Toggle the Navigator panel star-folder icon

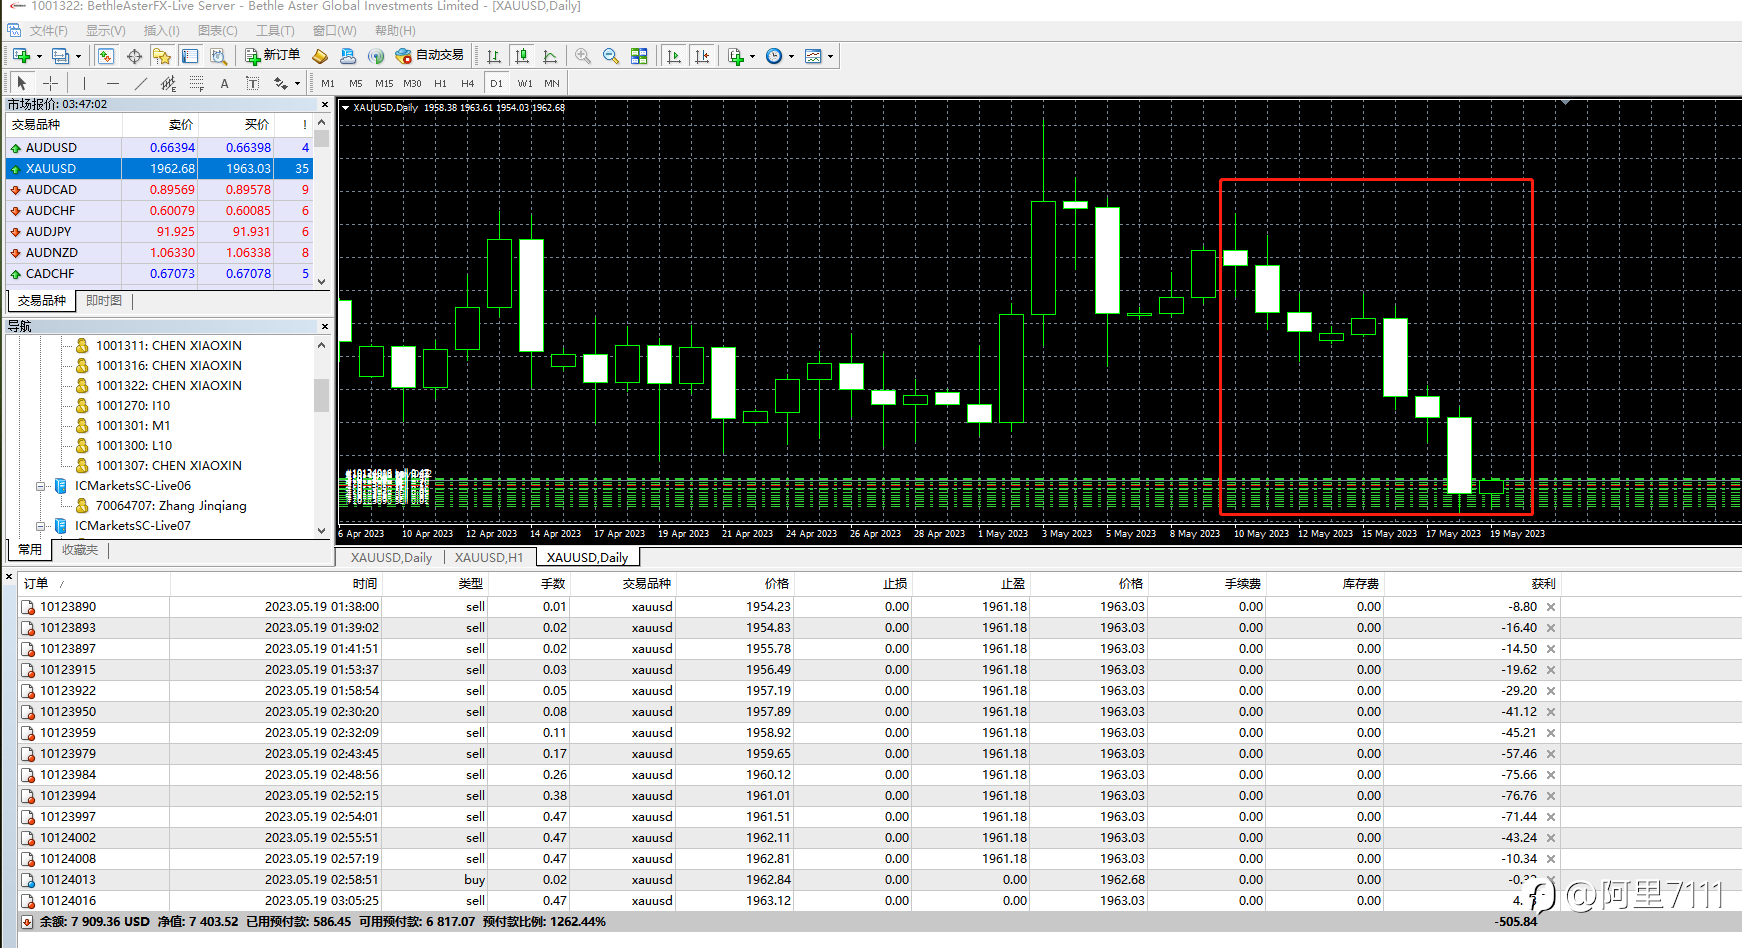pyautogui.click(x=162, y=56)
